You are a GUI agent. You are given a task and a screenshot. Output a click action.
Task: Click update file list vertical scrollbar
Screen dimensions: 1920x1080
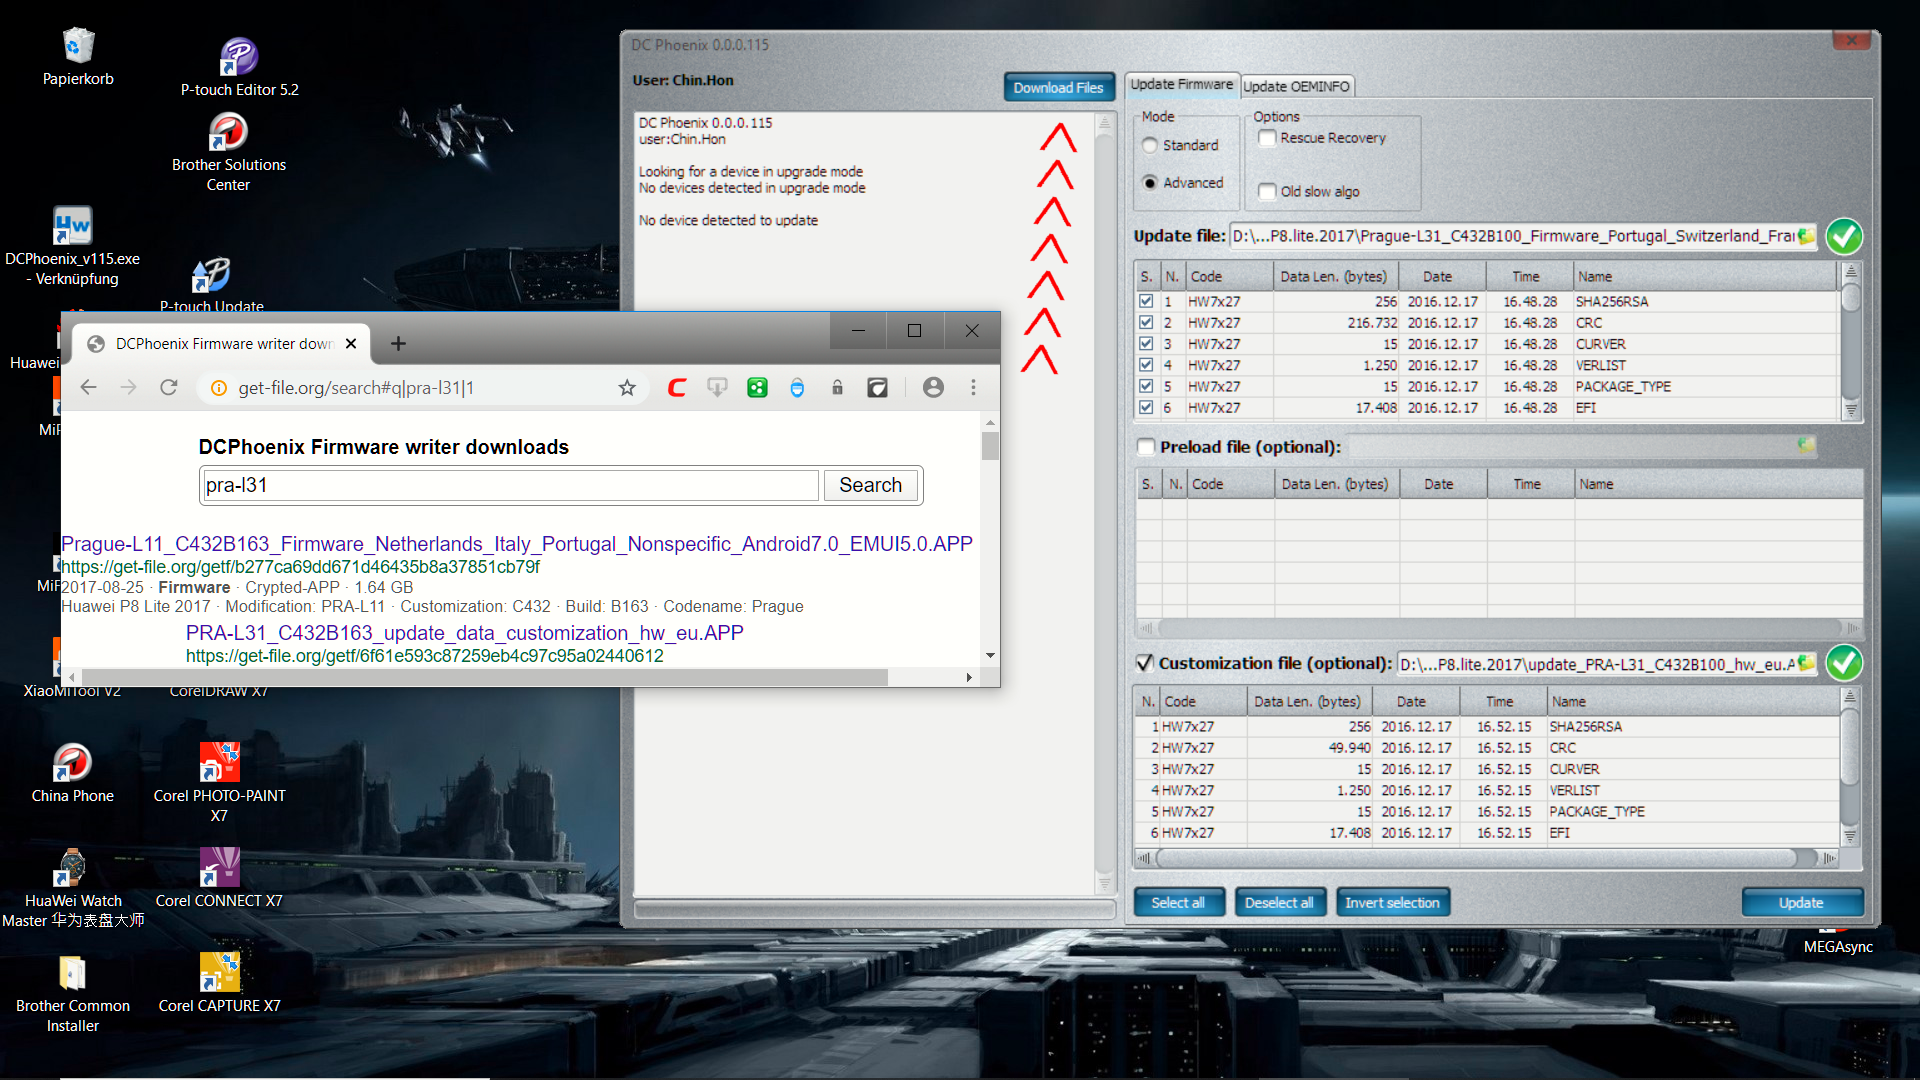(x=1851, y=341)
